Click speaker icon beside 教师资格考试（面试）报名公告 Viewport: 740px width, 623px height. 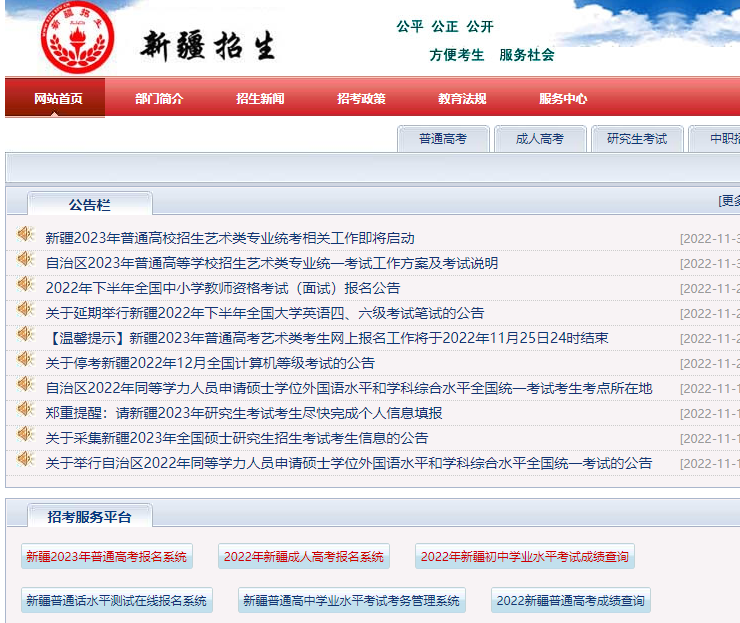tap(25, 284)
